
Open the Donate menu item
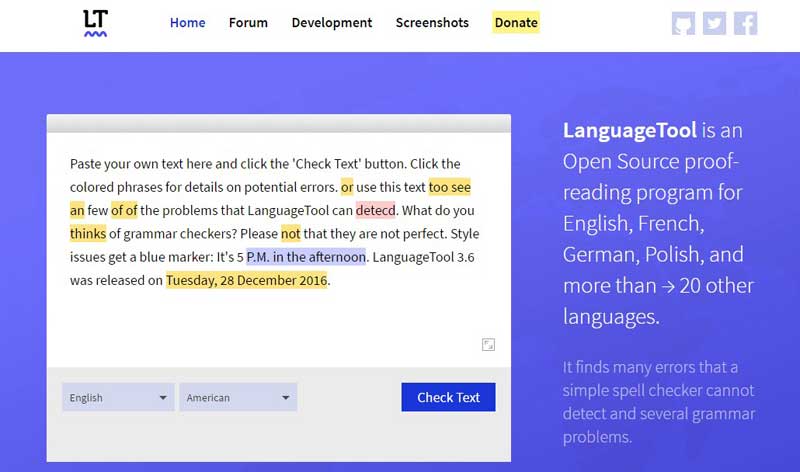[516, 22]
